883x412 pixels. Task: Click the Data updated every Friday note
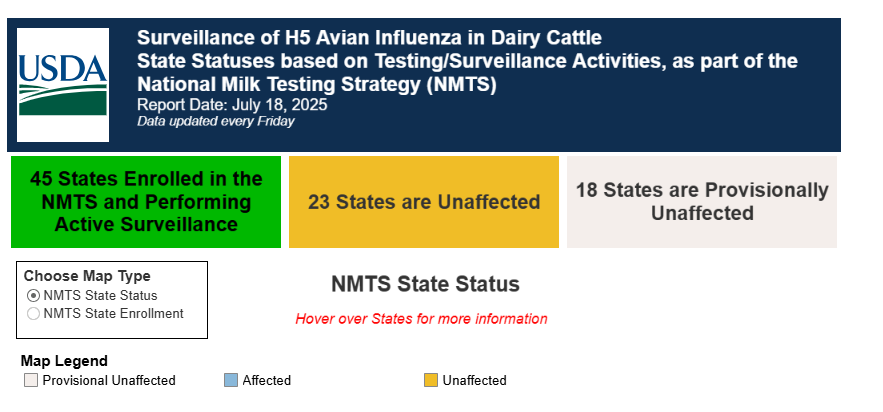(x=216, y=121)
